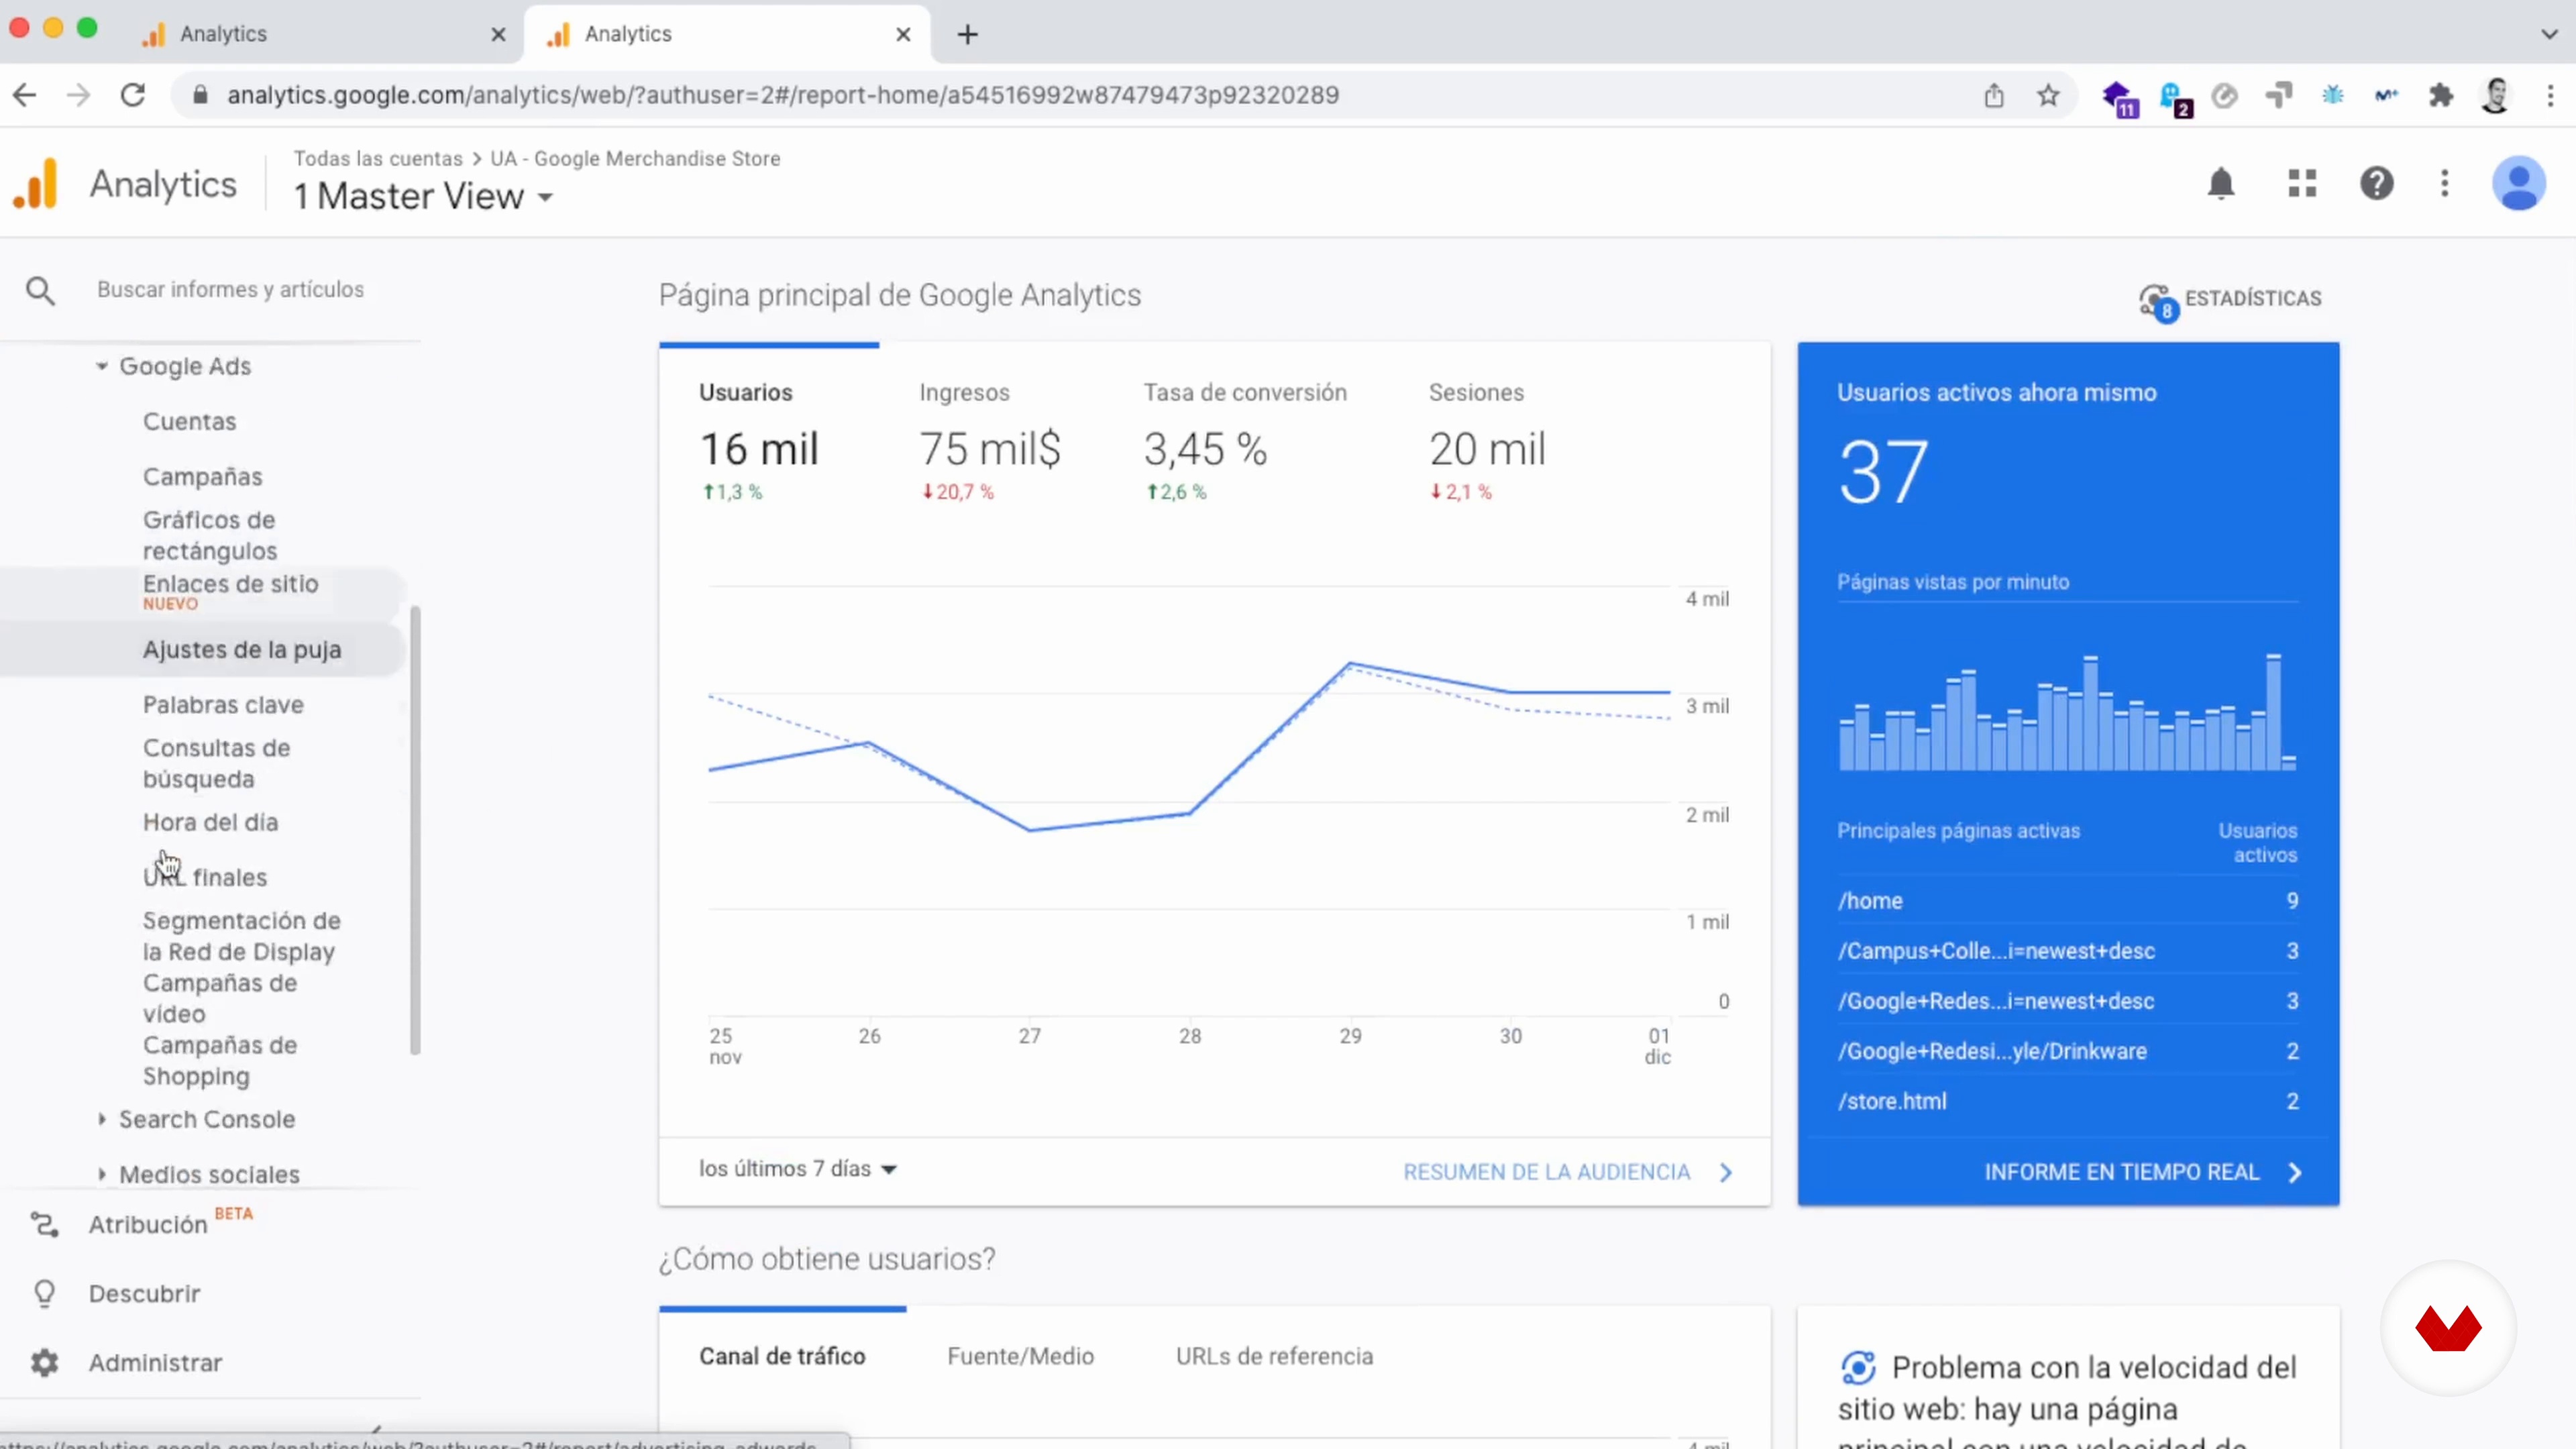The height and width of the screenshot is (1449, 2576).
Task: Open the 'los últimos 7 días' date dropdown
Action: coord(797,1169)
